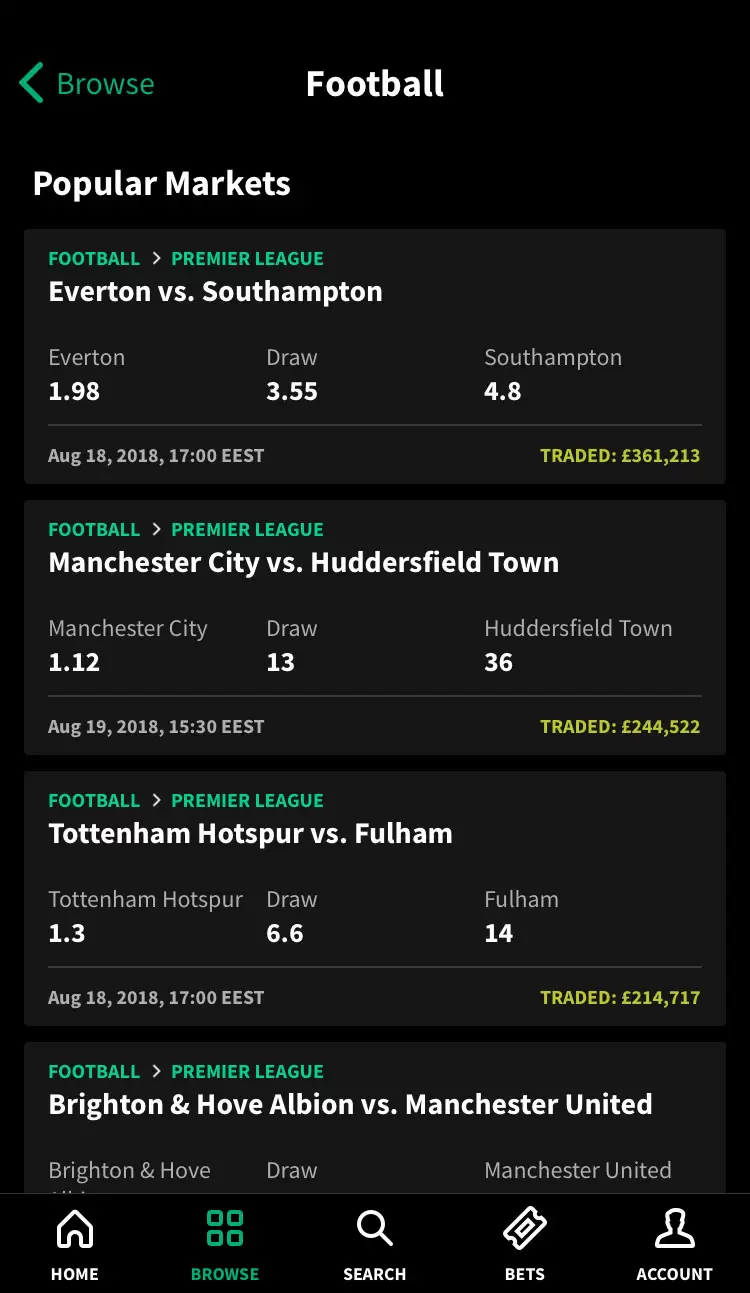Viewport: 750px width, 1293px height.
Task: Select Draw odds 3.55
Action: point(292,391)
